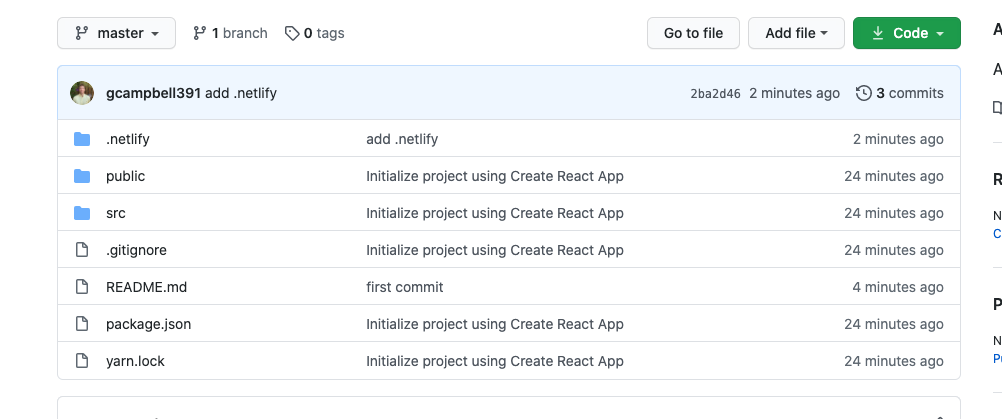Expand the Add file dropdown
This screenshot has width=1002, height=419.
point(796,33)
